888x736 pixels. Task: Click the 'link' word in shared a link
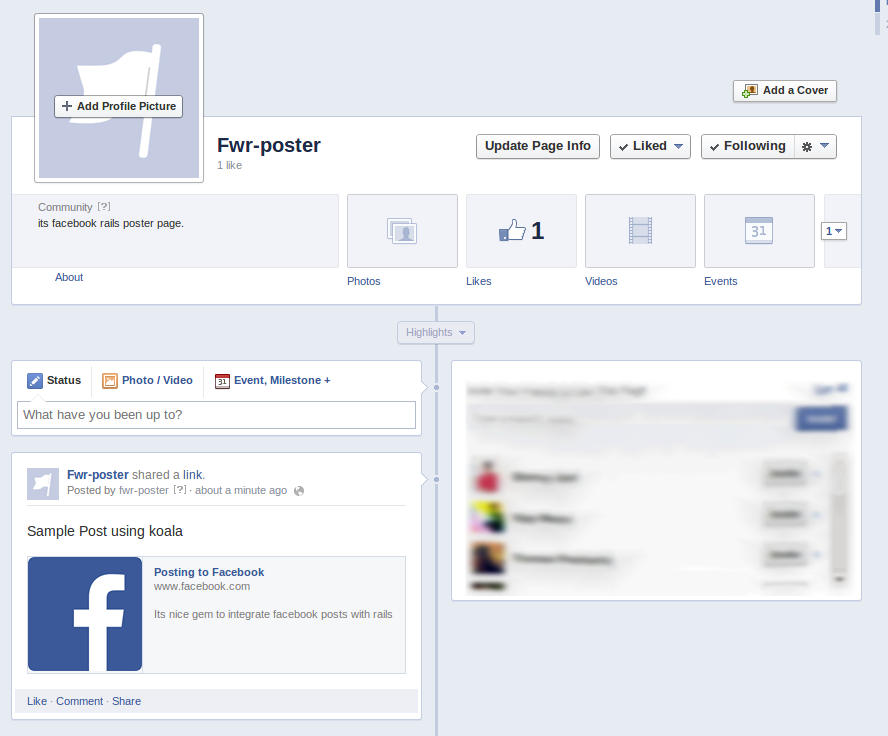pos(193,475)
